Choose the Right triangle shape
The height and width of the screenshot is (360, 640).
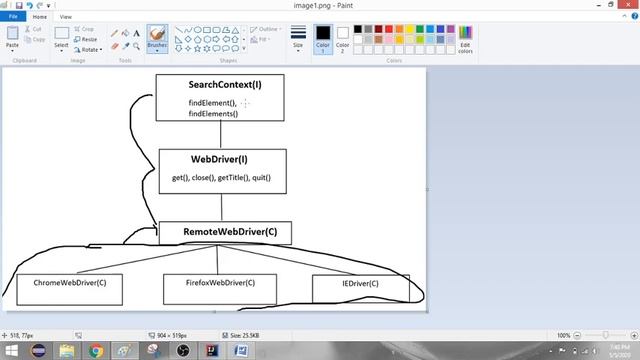coord(179,40)
